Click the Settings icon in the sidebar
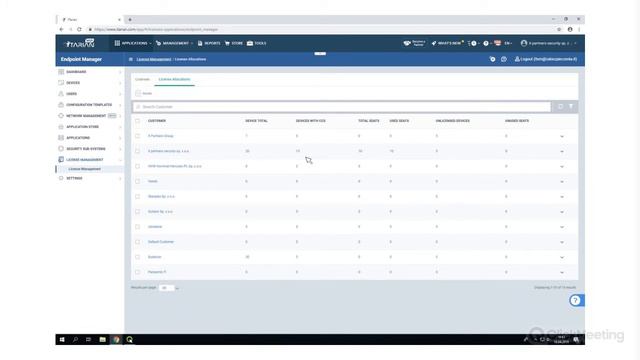 pos(61,178)
